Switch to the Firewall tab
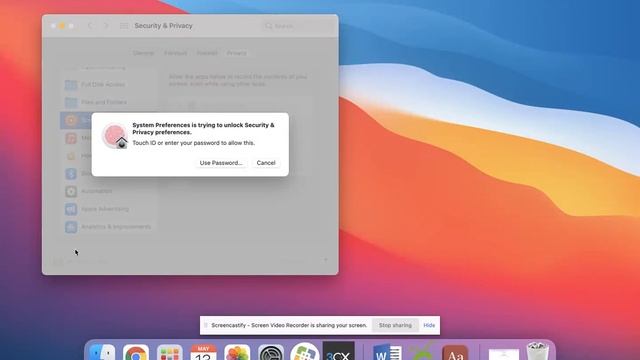Screen dimensions: 640x360 point(207,53)
